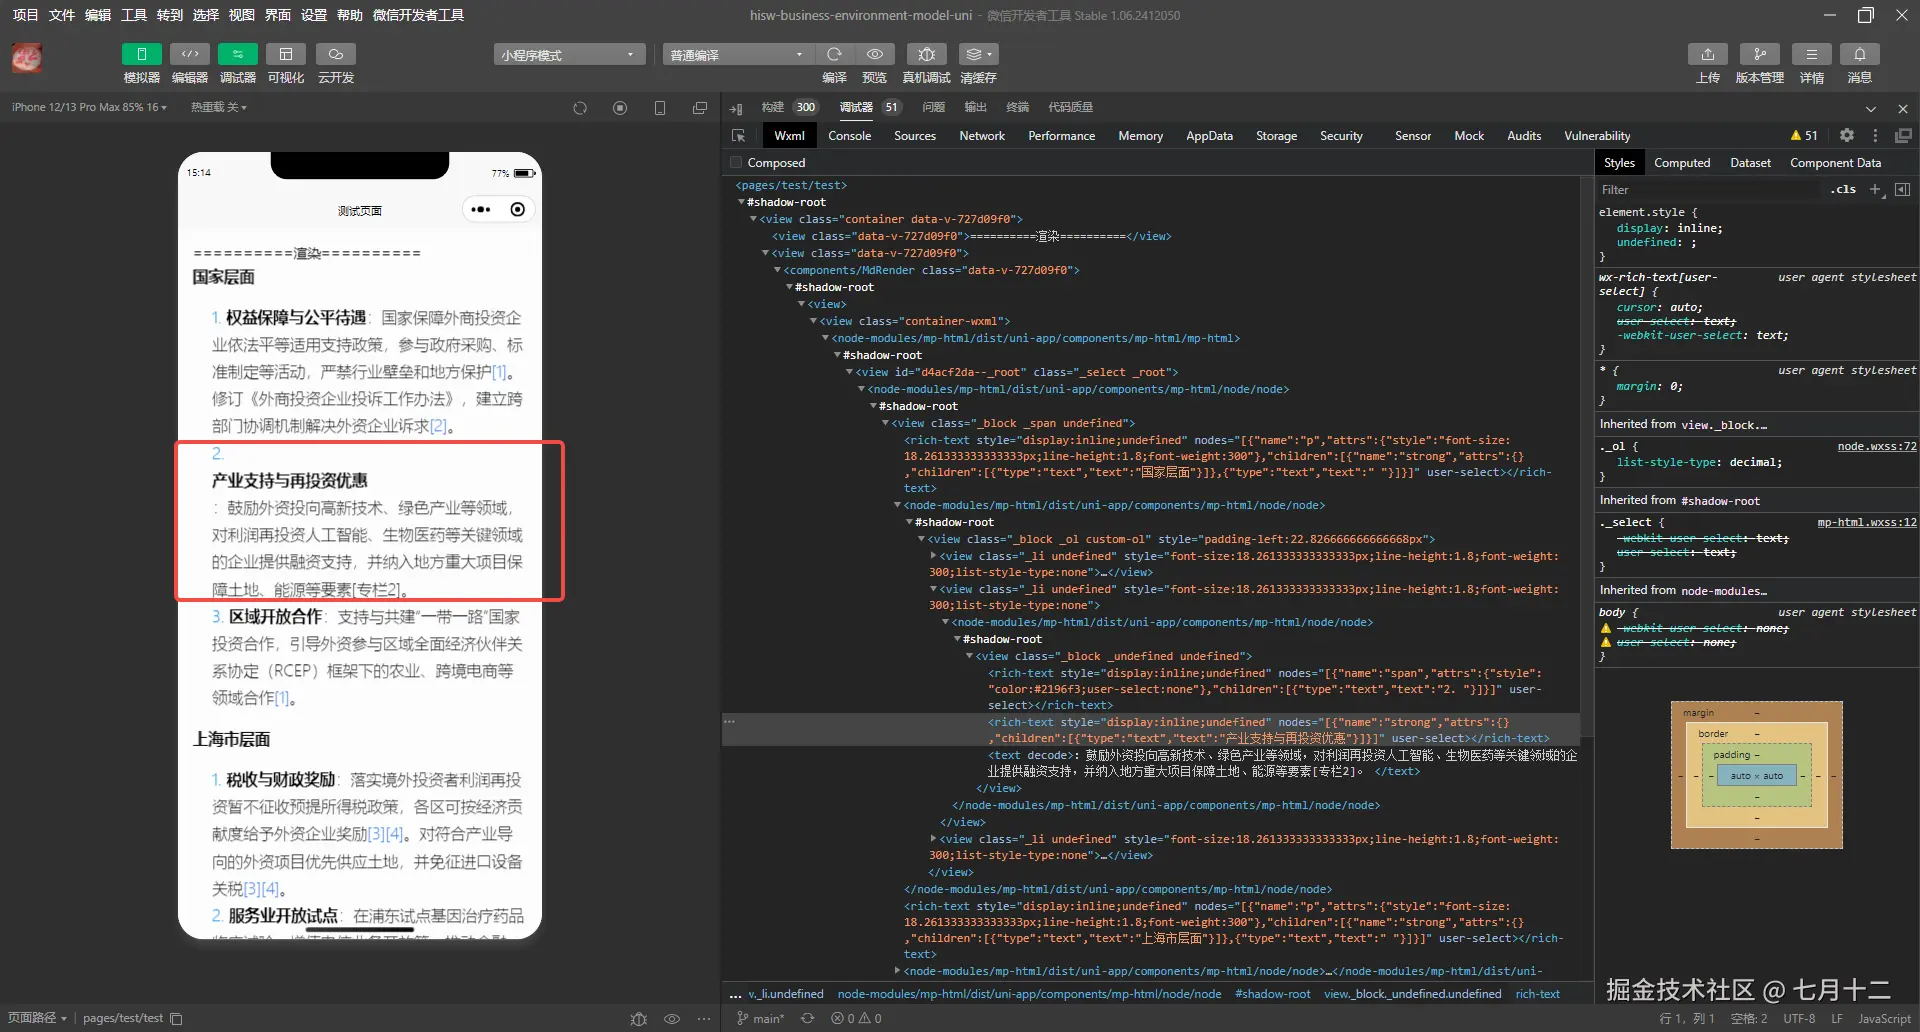The height and width of the screenshot is (1032, 1920).
Task: Open the iPhone 12/13 Pro Max device dropdown
Action: pyautogui.click(x=89, y=107)
